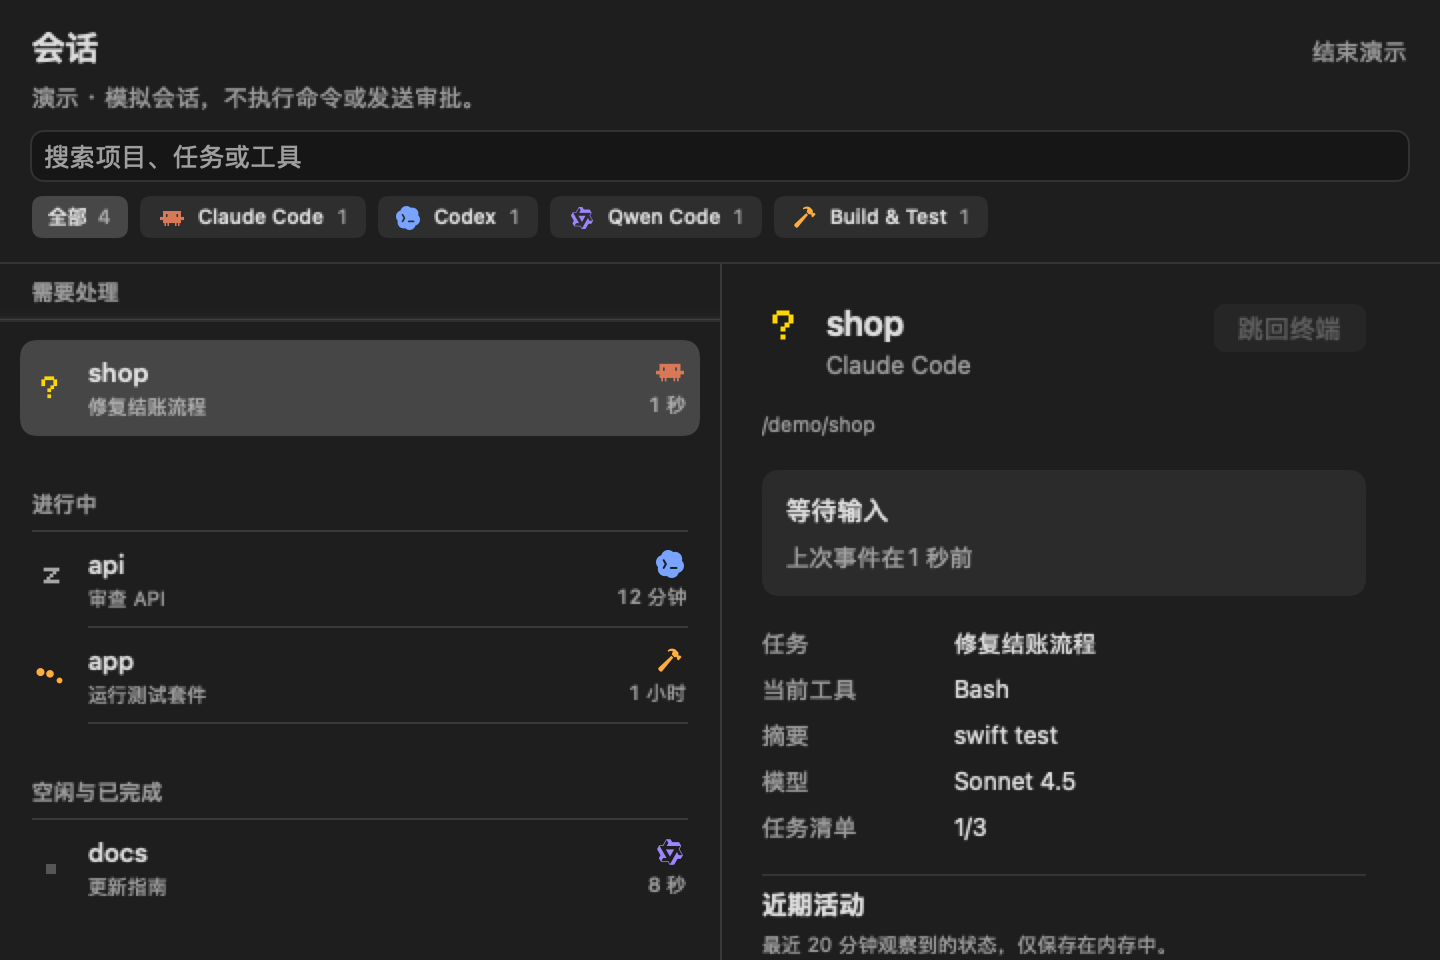Click the Codex icon in api row
Image resolution: width=1440 pixels, height=960 pixels.
coord(669,564)
